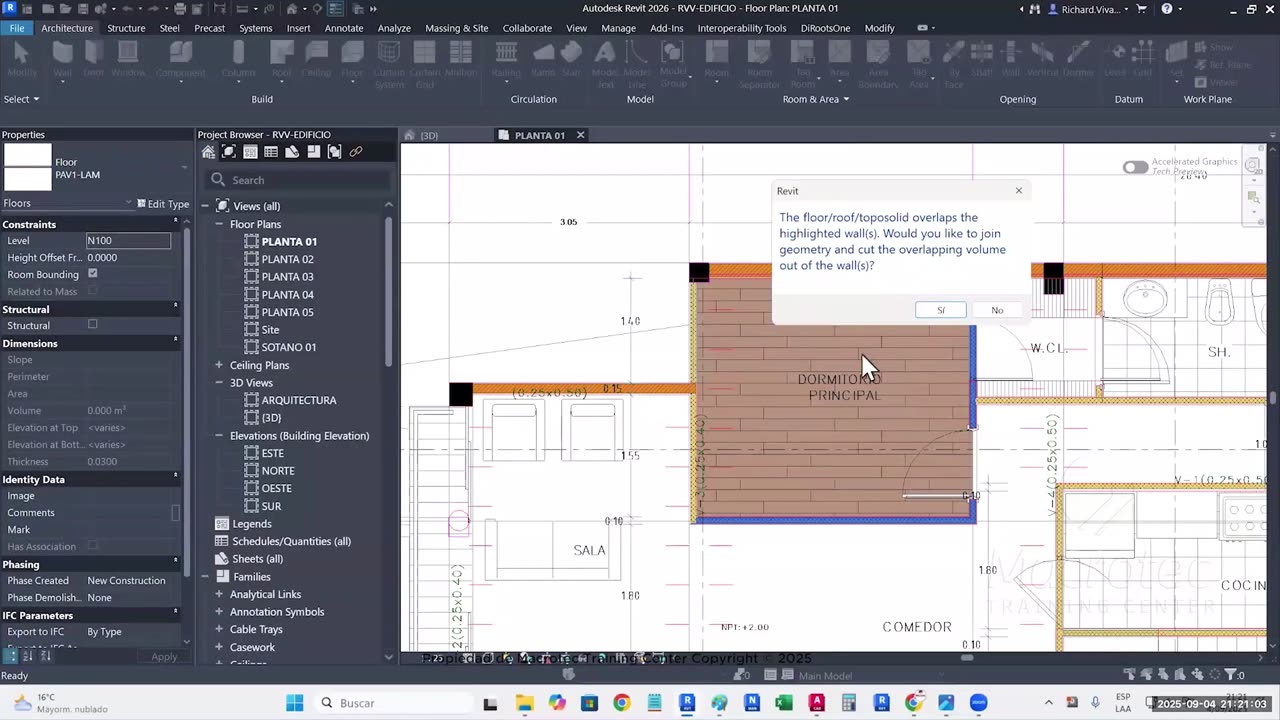Click the Project Browser Search field
1280x720 pixels.
(x=298, y=180)
